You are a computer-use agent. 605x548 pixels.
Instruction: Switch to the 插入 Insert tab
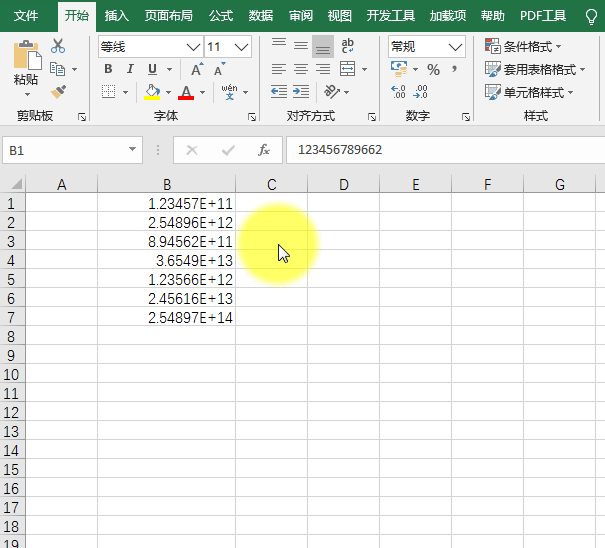click(117, 16)
